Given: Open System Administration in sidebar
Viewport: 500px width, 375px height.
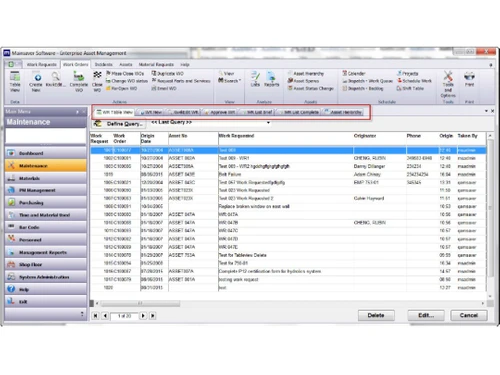Looking at the screenshot, I should [46, 277].
